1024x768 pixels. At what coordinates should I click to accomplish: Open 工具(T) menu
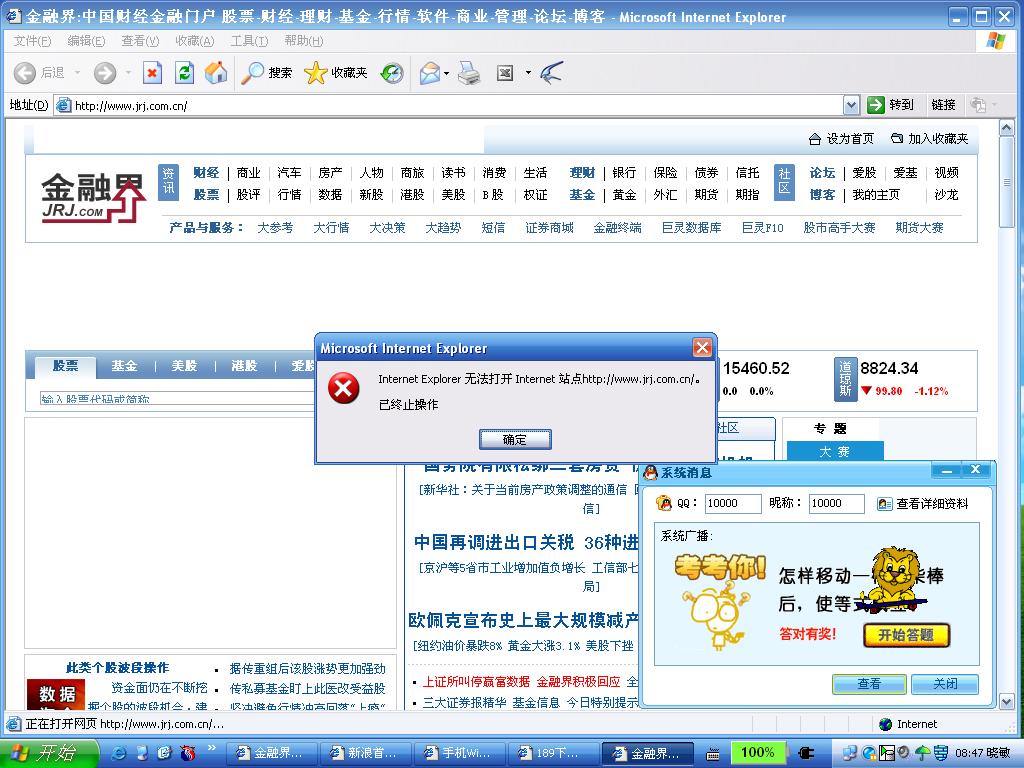[249, 40]
